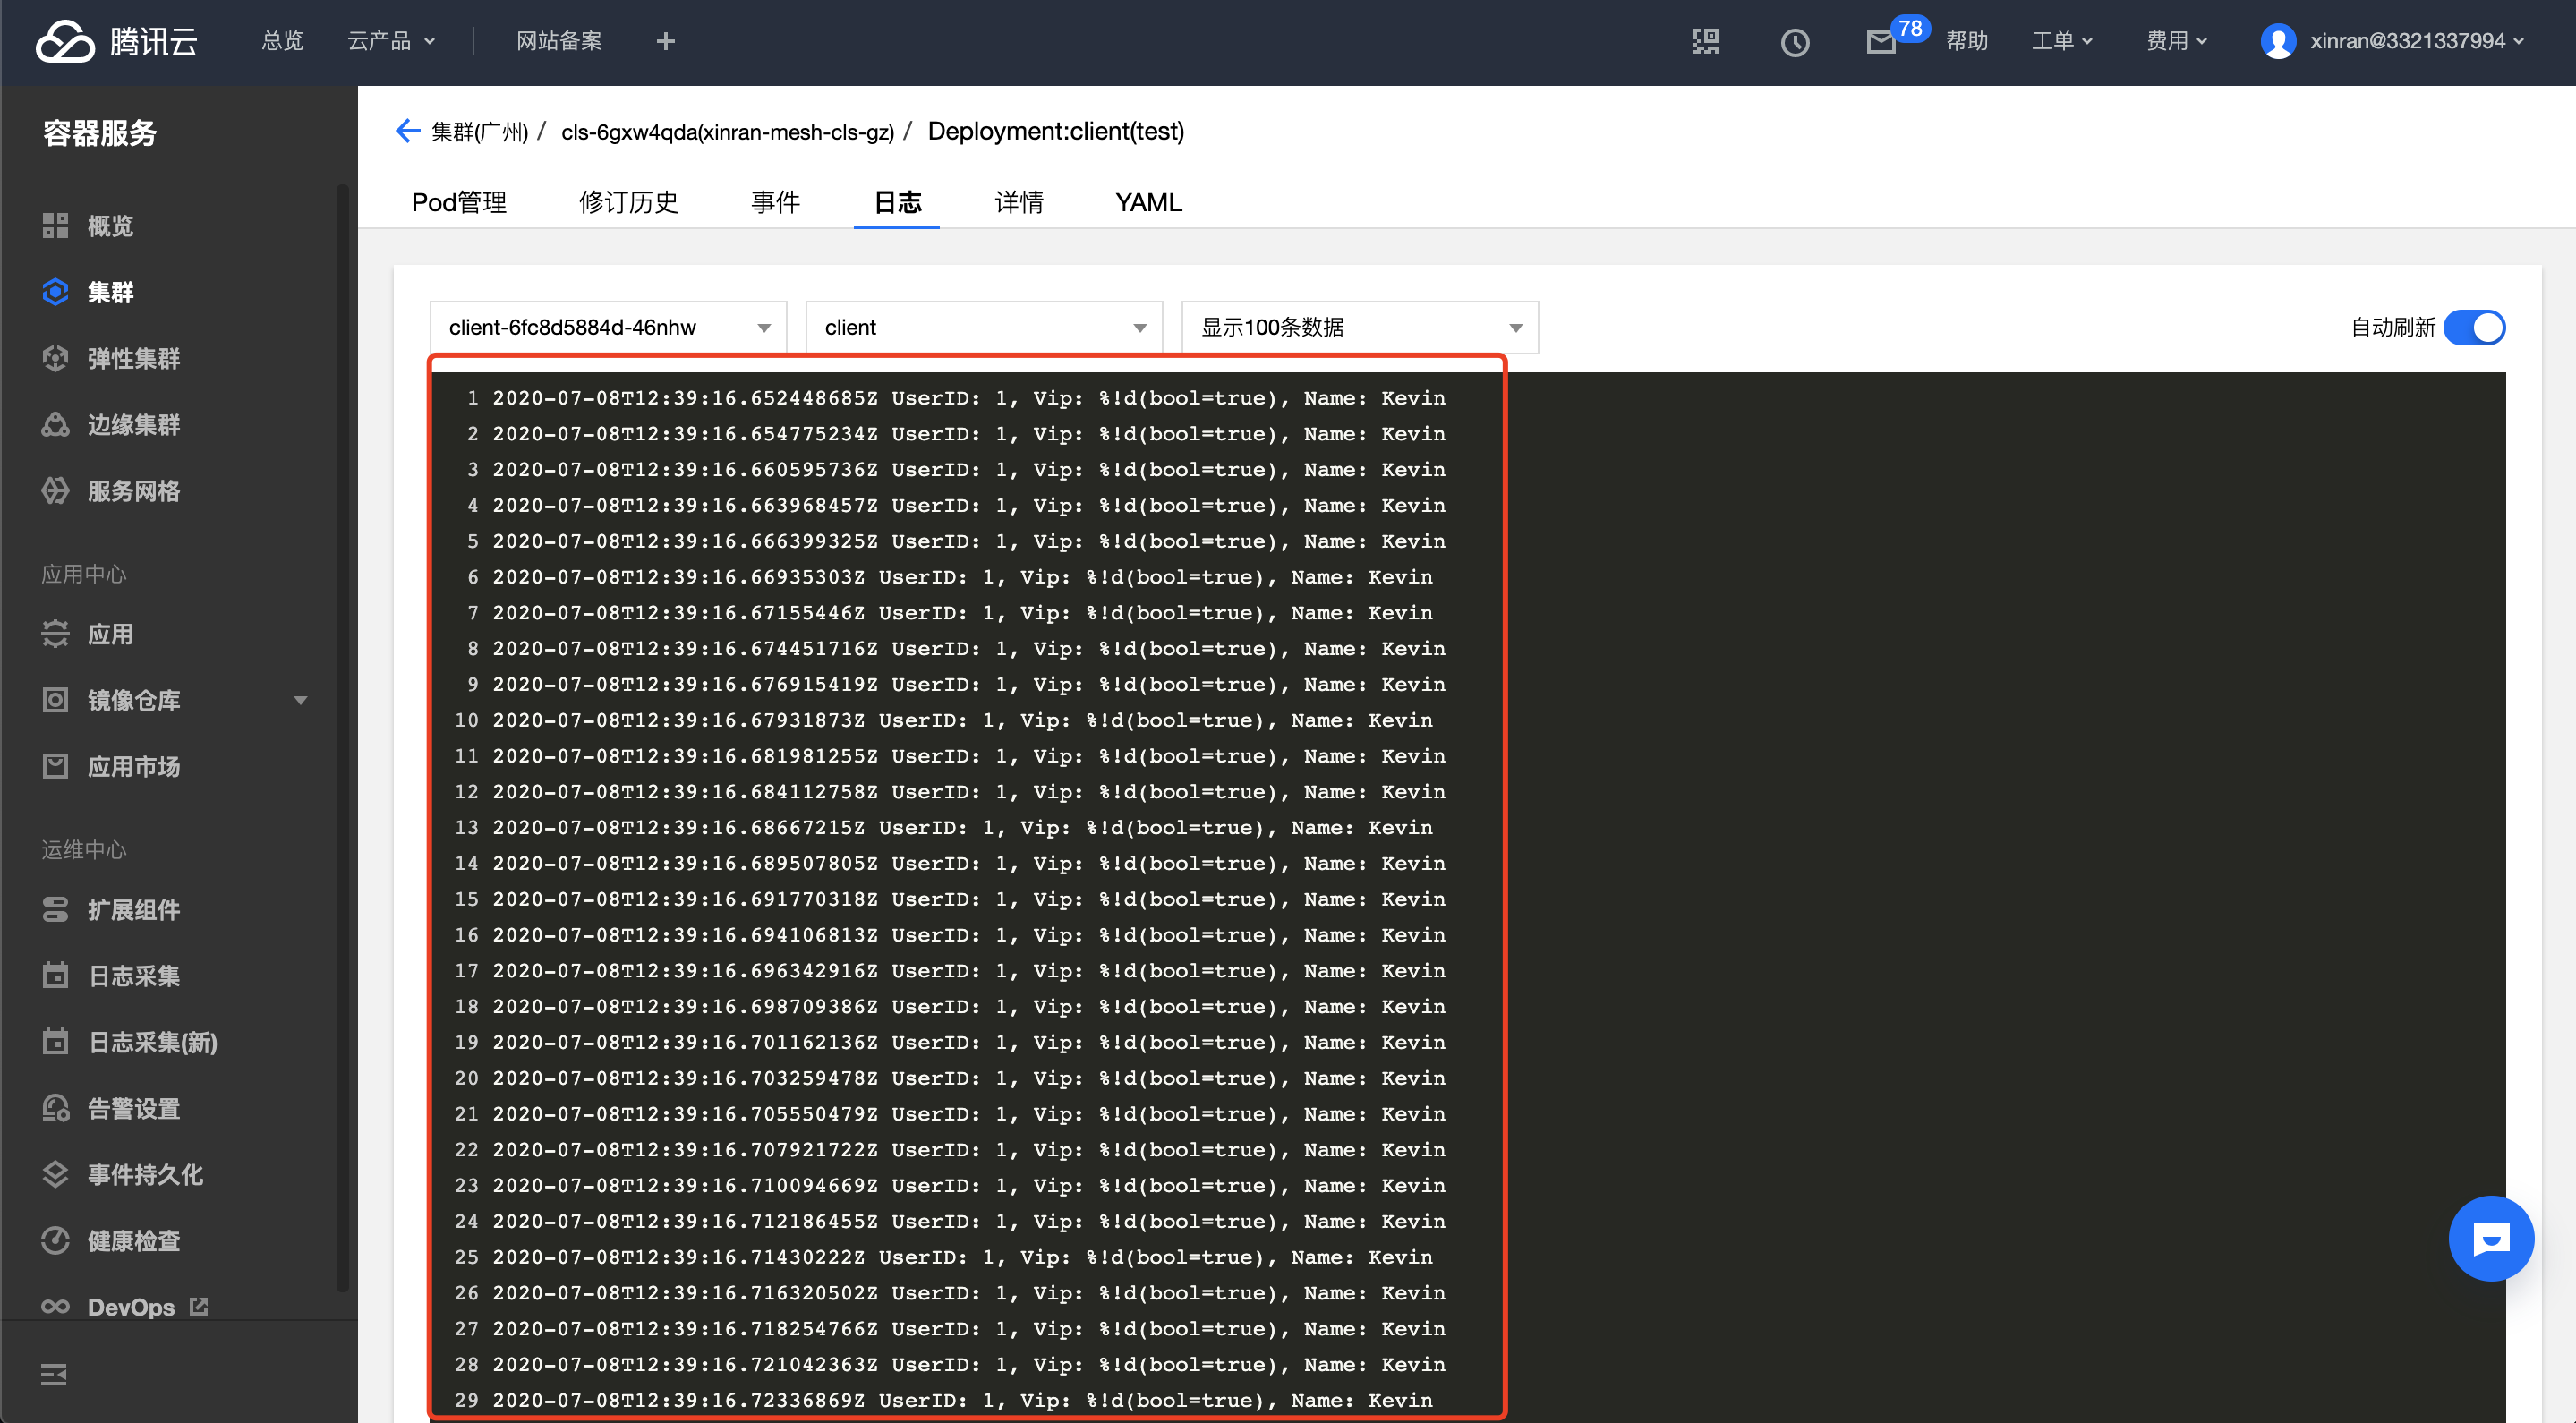Click log line 29 entry
The image size is (2576, 1423).
(962, 1400)
